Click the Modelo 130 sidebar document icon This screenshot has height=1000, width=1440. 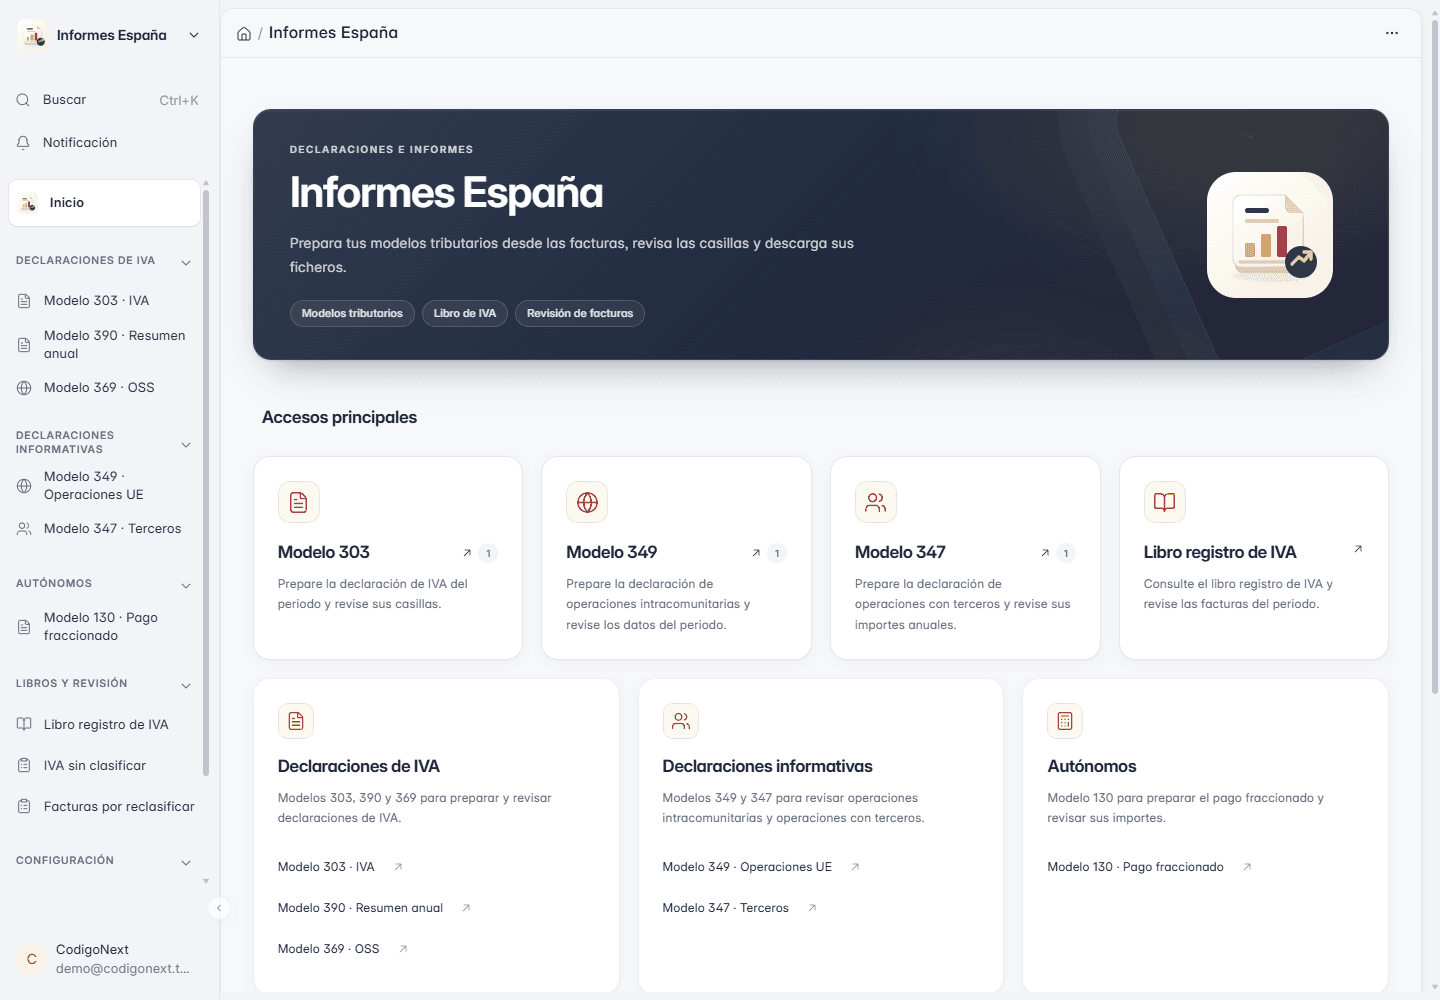coord(24,627)
